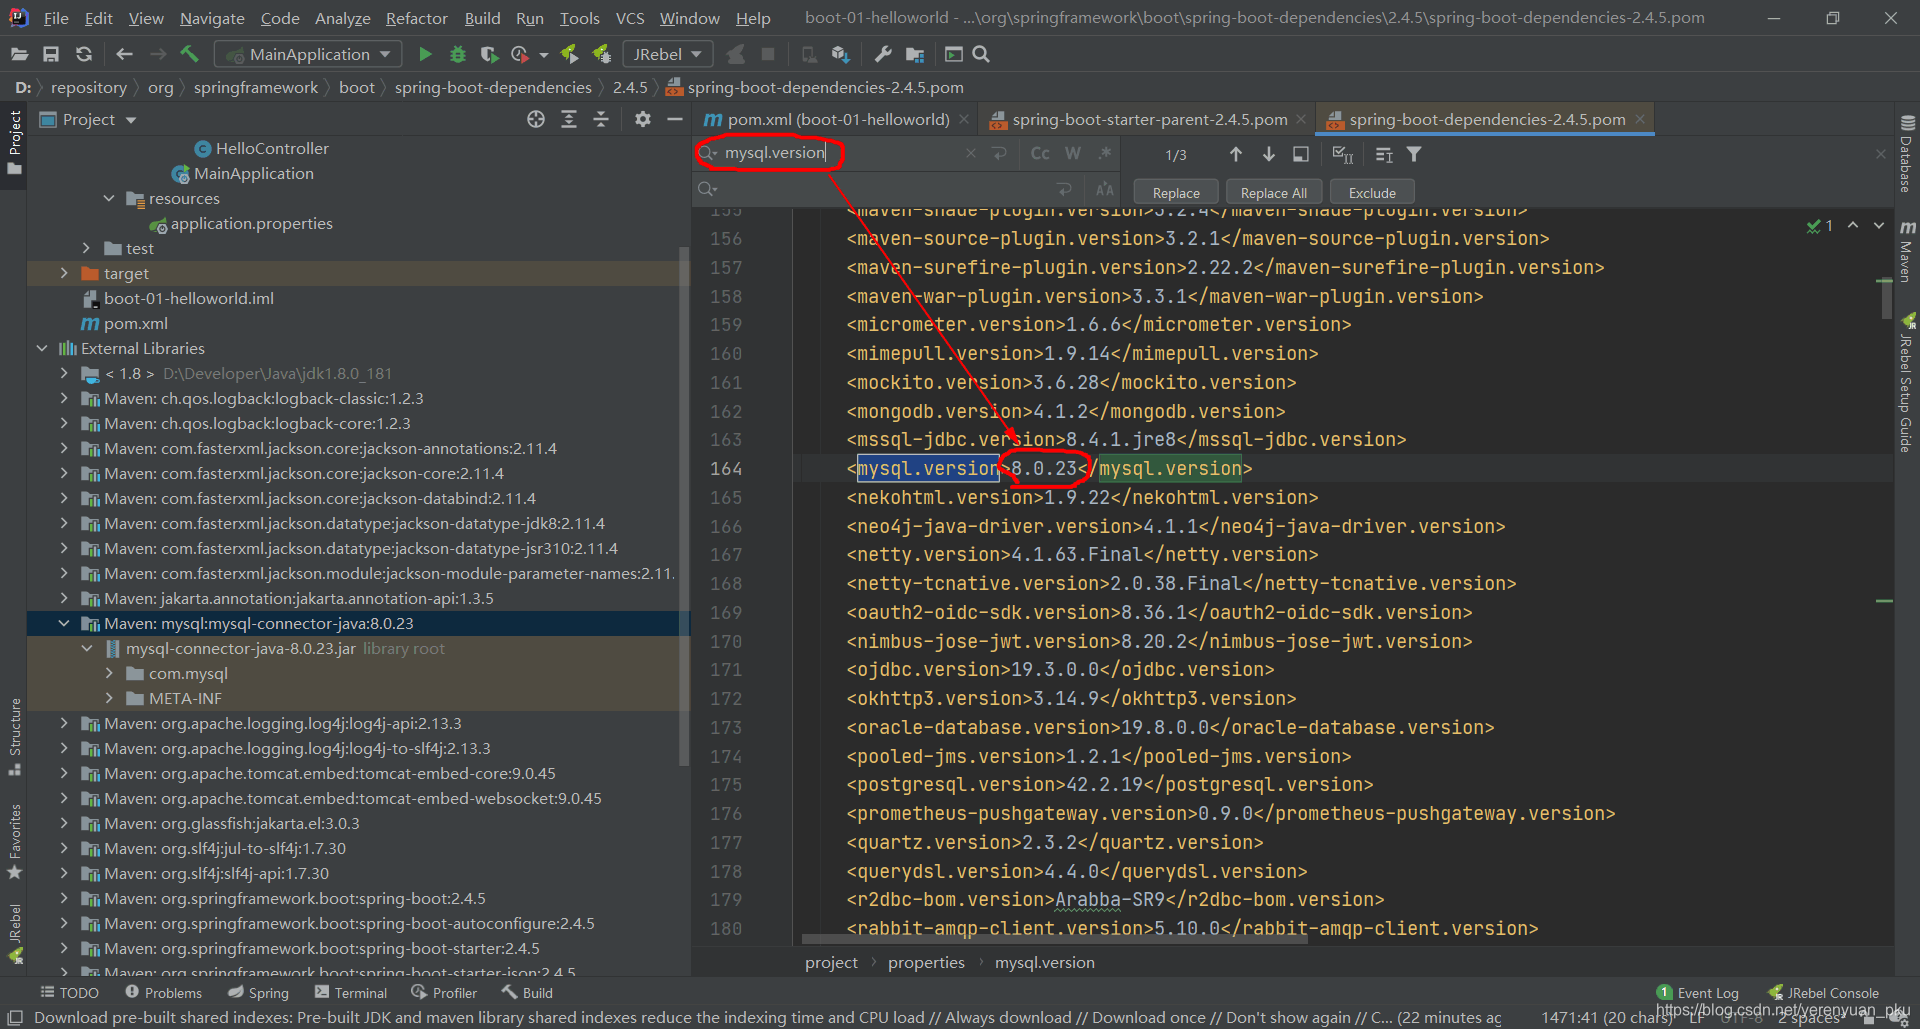
Task: Collapse the resources folder
Action: pyautogui.click(x=109, y=198)
